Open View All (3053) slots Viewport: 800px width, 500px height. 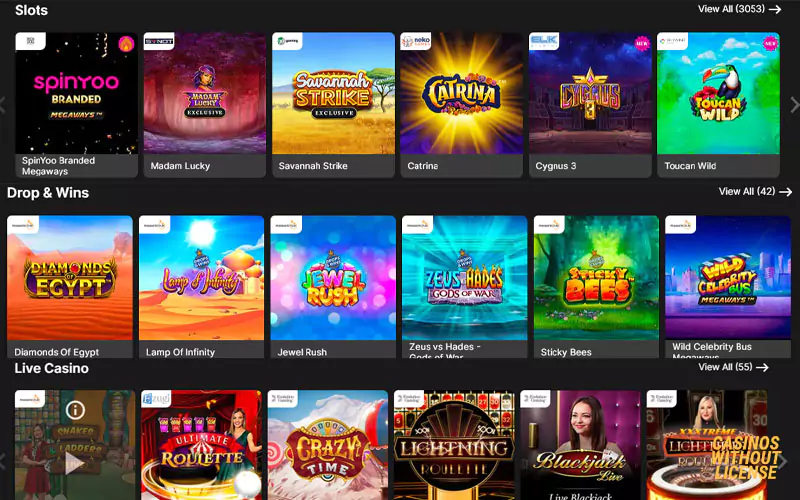(739, 9)
